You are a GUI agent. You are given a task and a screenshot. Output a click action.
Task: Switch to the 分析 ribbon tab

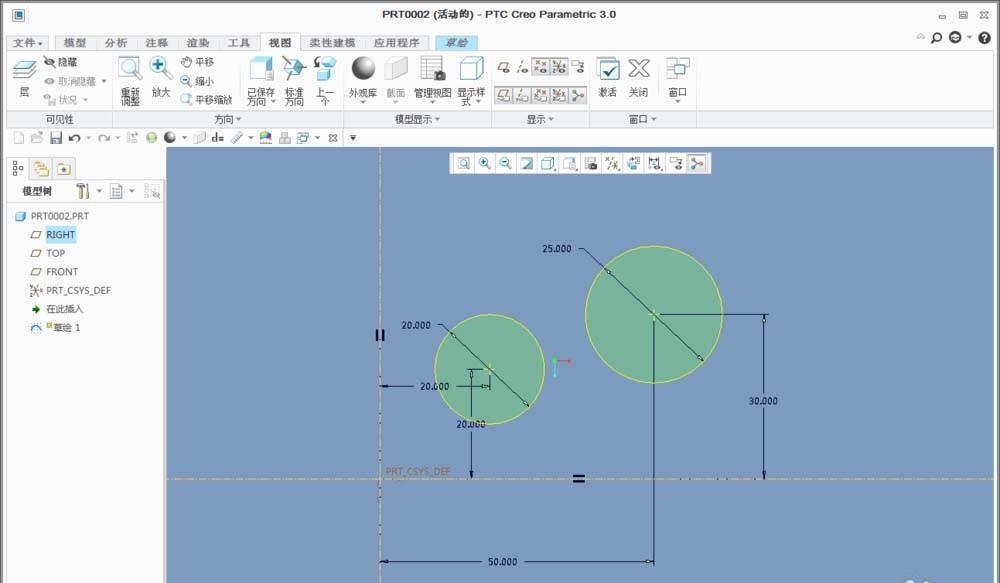coord(115,43)
